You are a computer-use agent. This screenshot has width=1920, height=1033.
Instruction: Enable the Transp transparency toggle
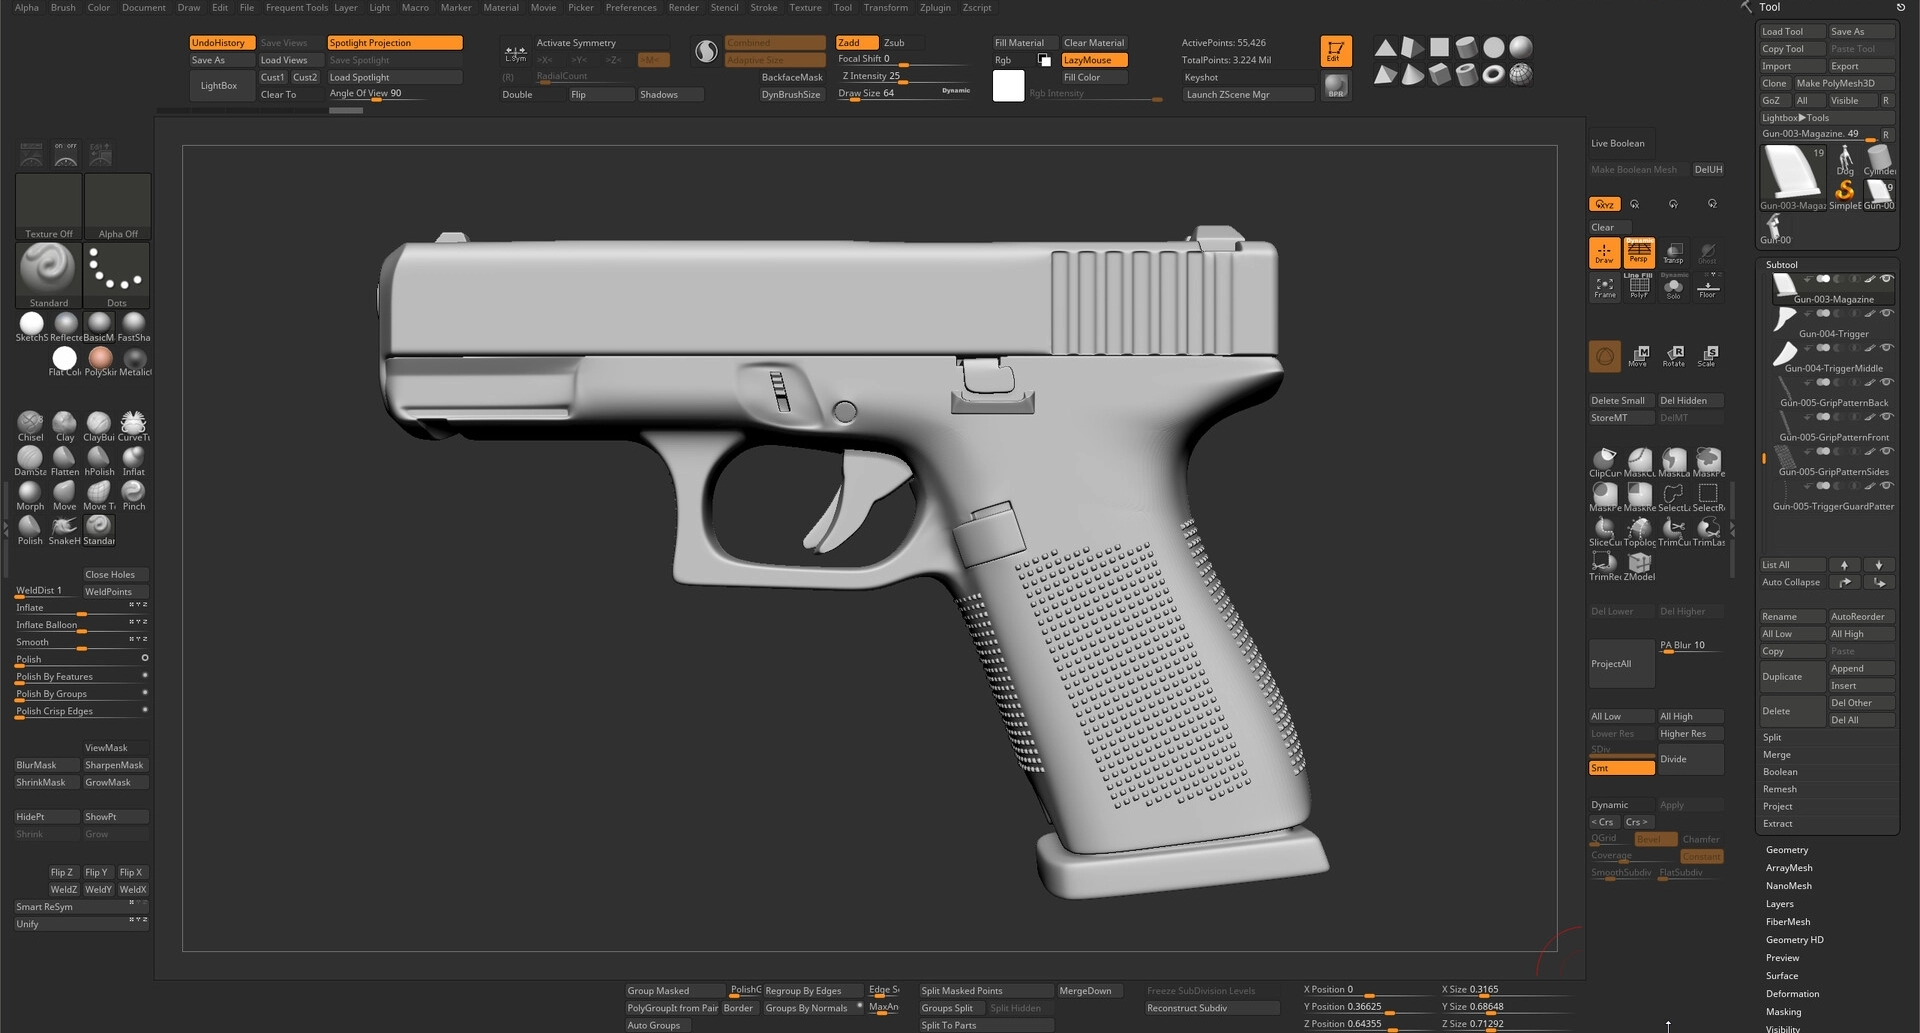[x=1673, y=252]
